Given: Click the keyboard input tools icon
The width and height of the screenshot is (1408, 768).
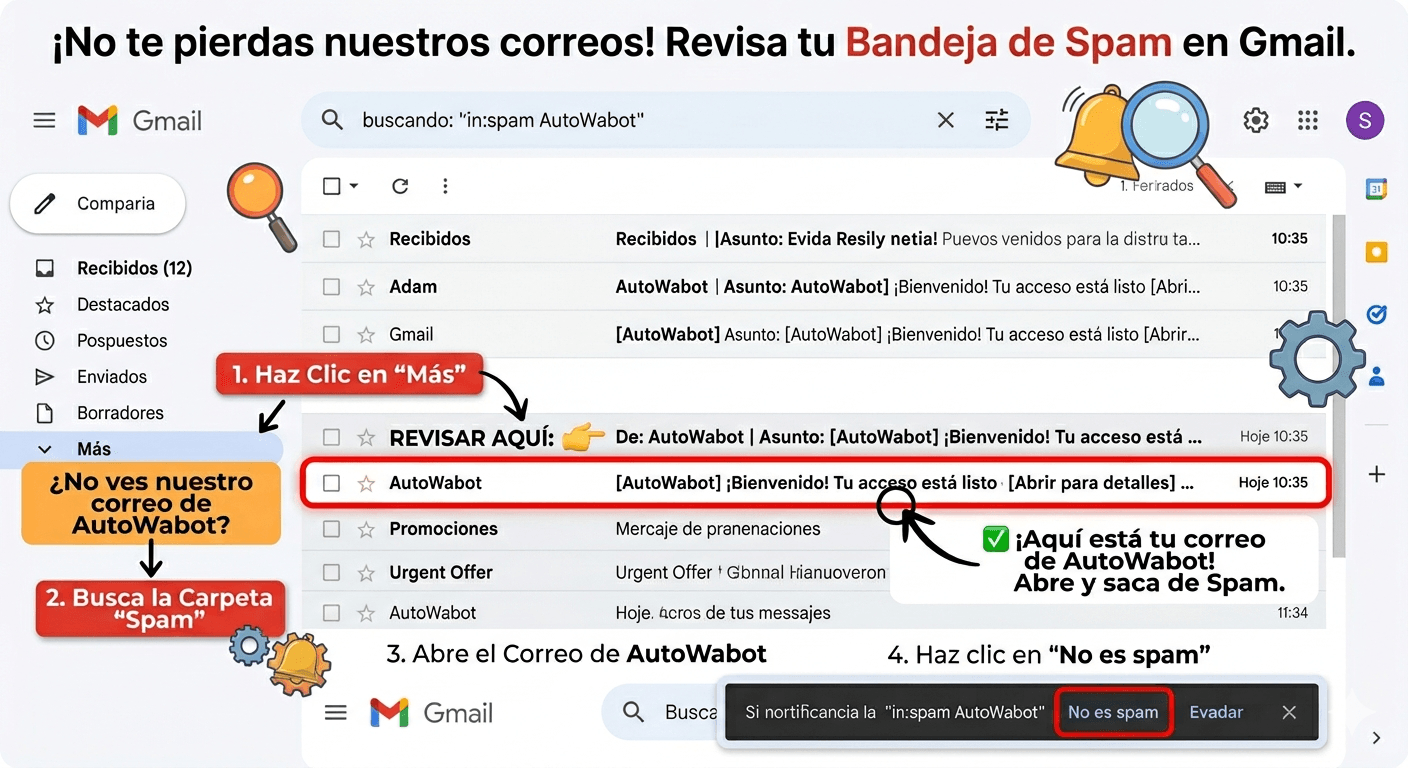Looking at the screenshot, I should [1275, 187].
